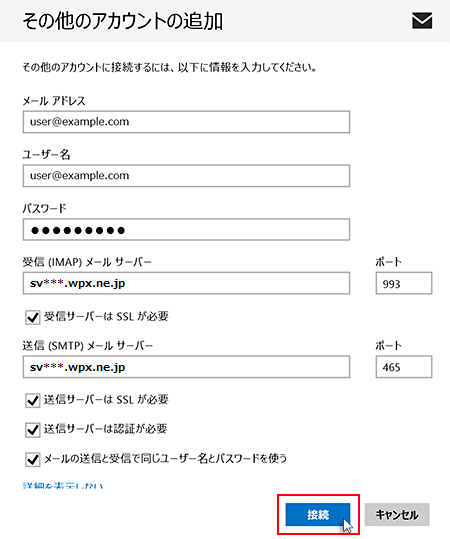Disable 送信サーバーは認証が必要 checkbox
This screenshot has width=450, height=539.
click(x=33, y=430)
